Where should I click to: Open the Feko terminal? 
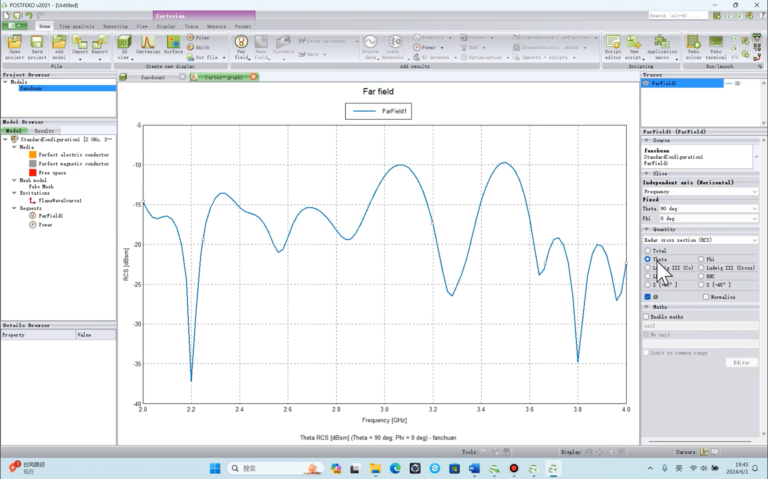[x=716, y=47]
